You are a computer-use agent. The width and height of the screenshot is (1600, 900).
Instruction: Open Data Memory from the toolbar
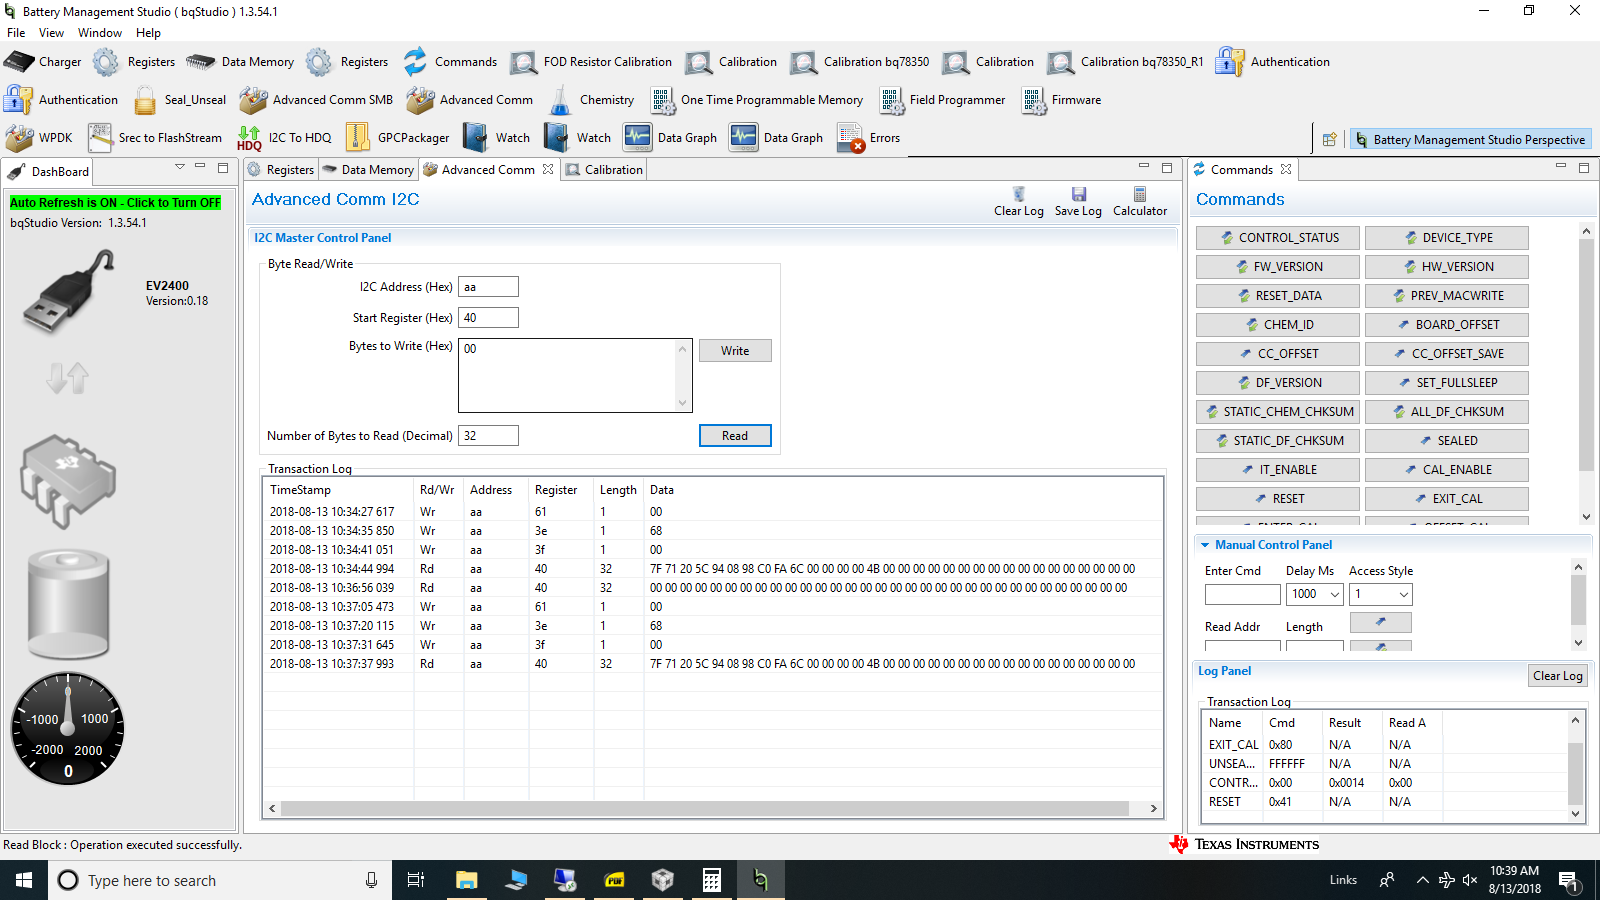[241, 62]
